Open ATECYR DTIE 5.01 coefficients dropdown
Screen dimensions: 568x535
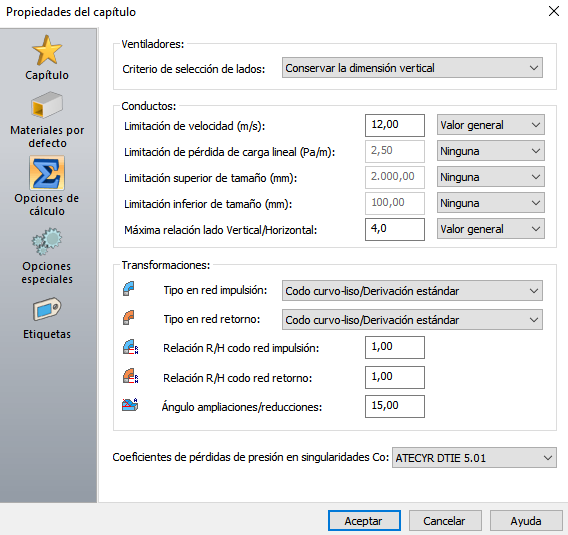pos(474,457)
